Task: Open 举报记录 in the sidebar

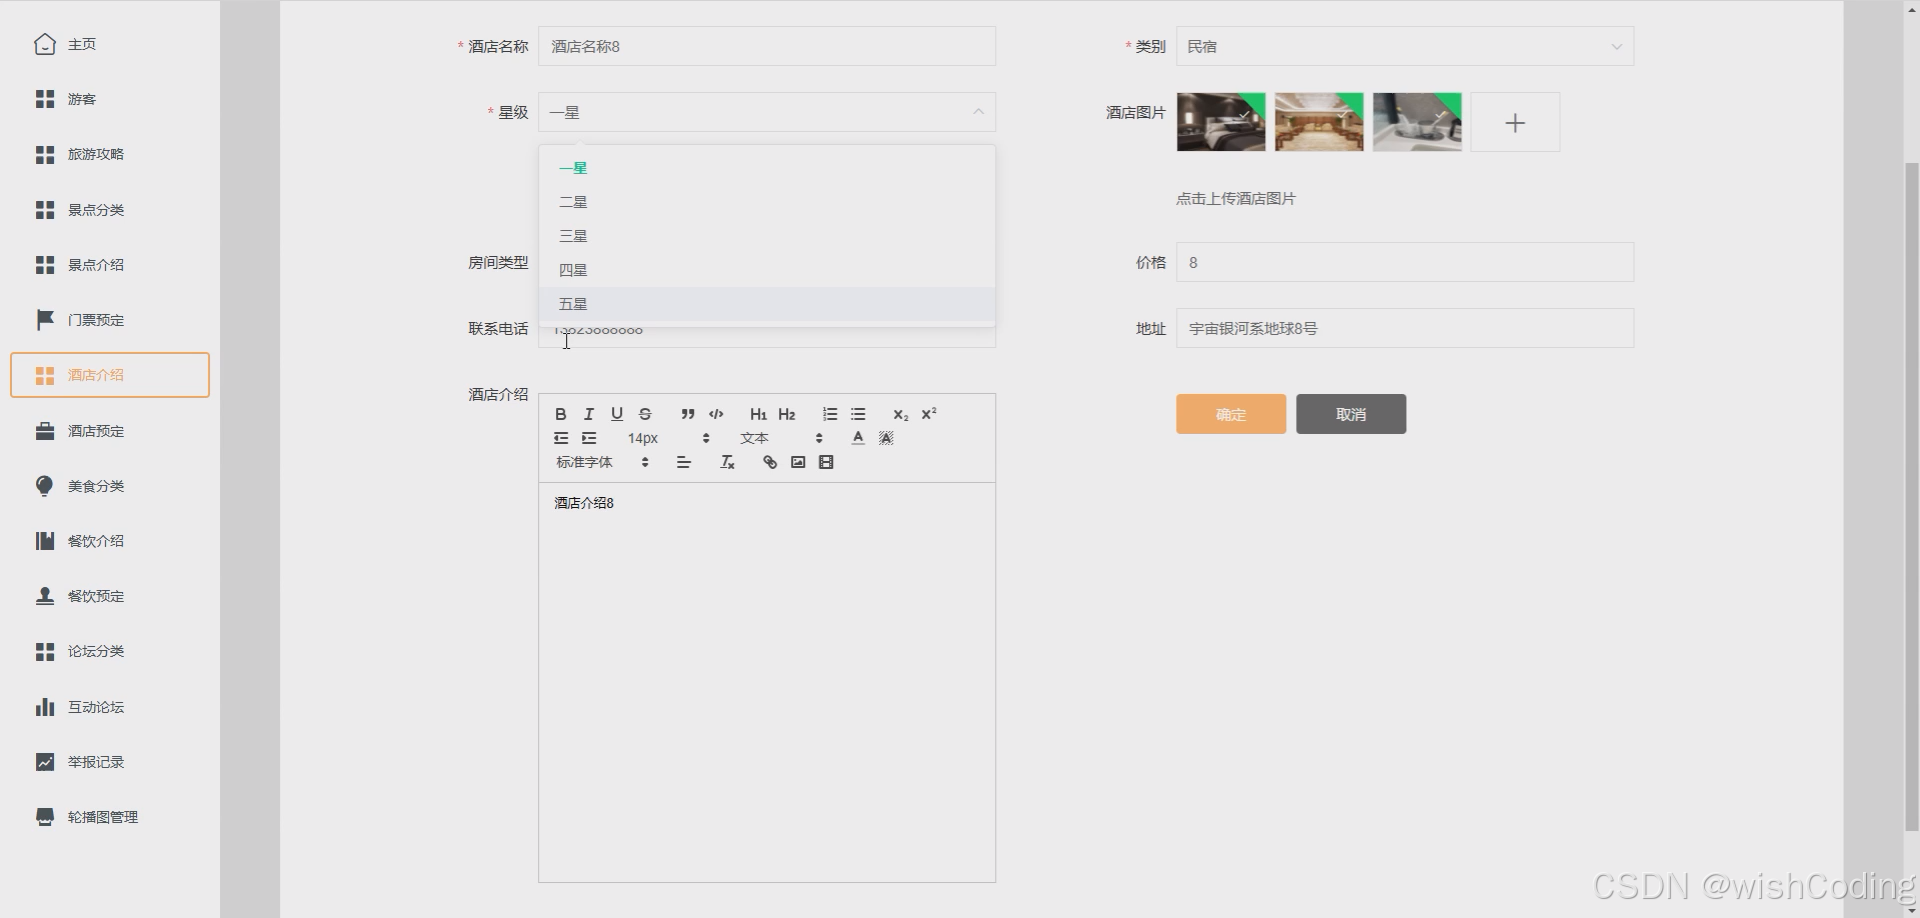Action: [110, 762]
